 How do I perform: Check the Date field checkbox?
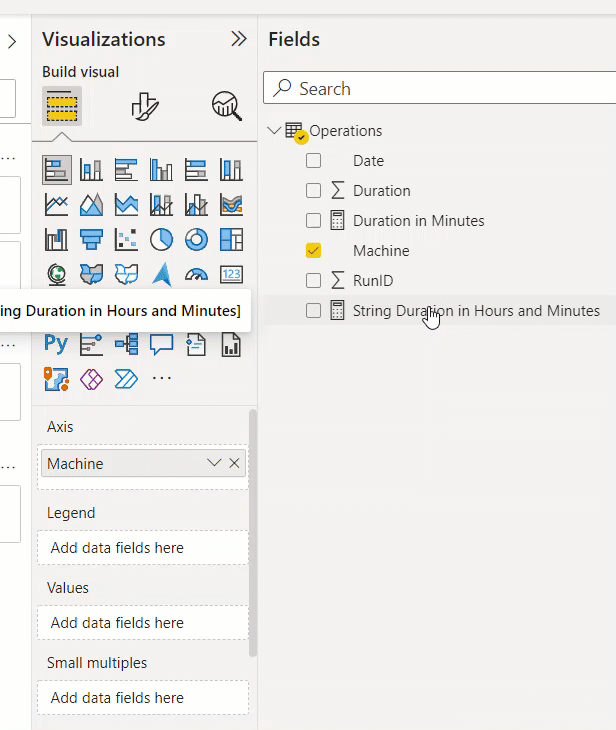[x=314, y=161]
